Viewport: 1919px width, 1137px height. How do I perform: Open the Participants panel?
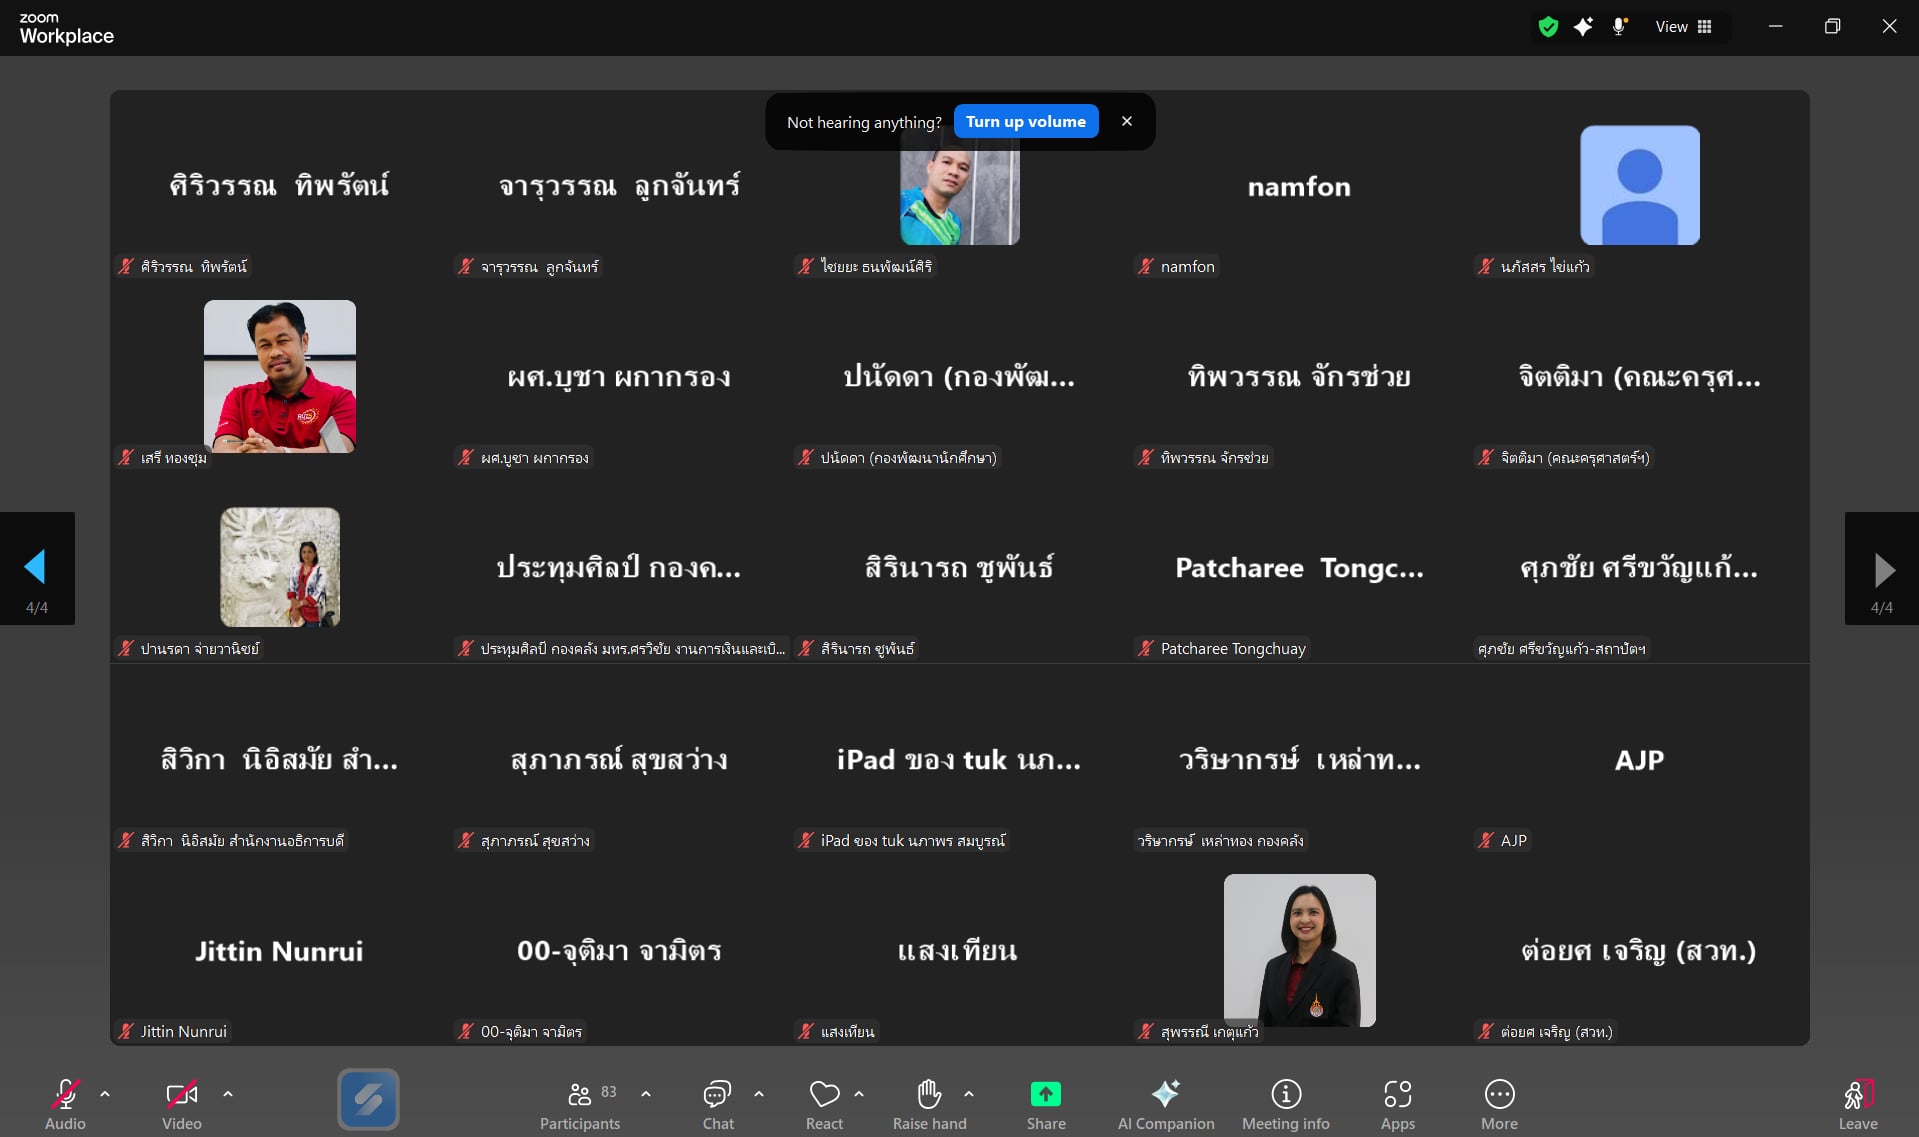point(580,1104)
